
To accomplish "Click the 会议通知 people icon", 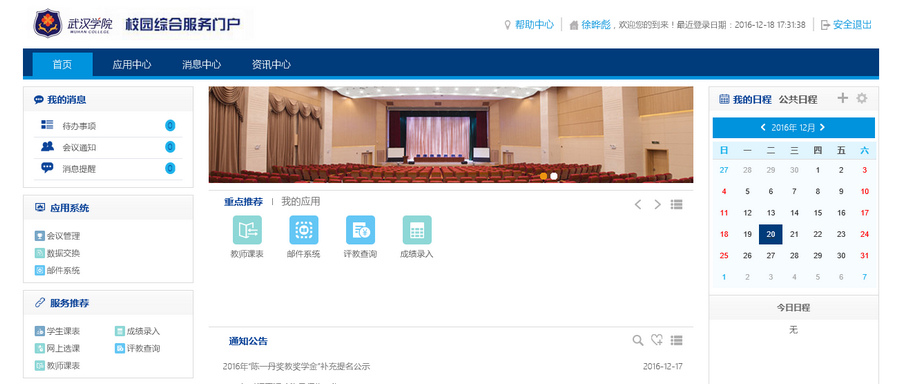I will coord(47,146).
